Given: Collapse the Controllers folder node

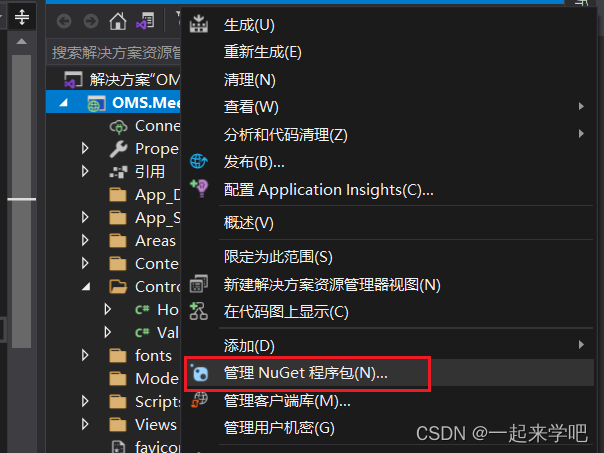Looking at the screenshot, I should tap(86, 287).
